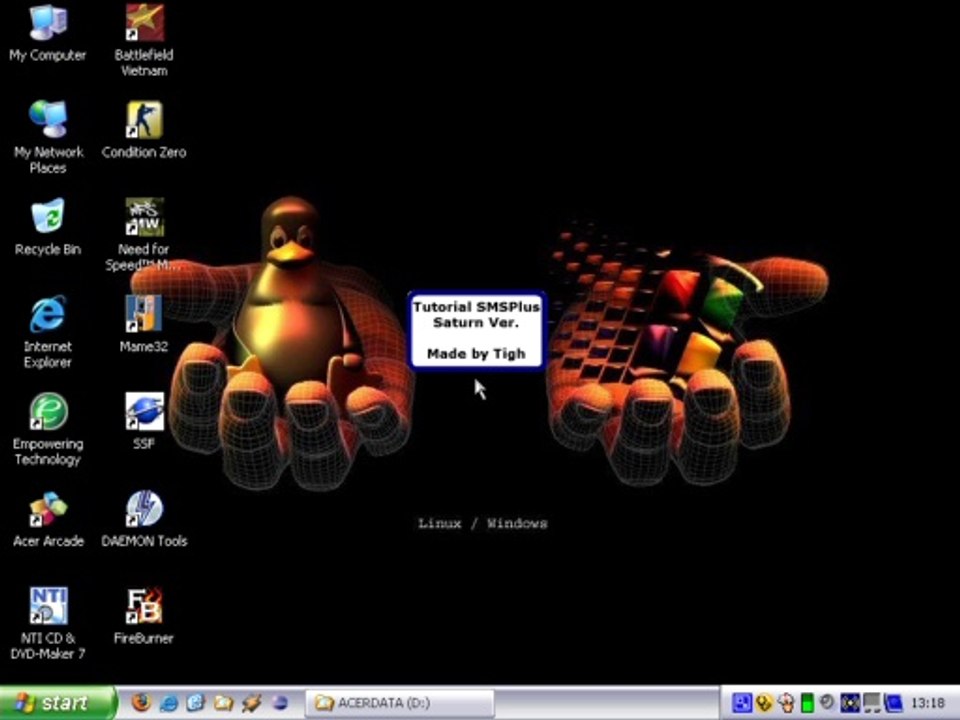Switch to ACERDATA (D:) taskbar window
This screenshot has width=960, height=720.
point(400,703)
